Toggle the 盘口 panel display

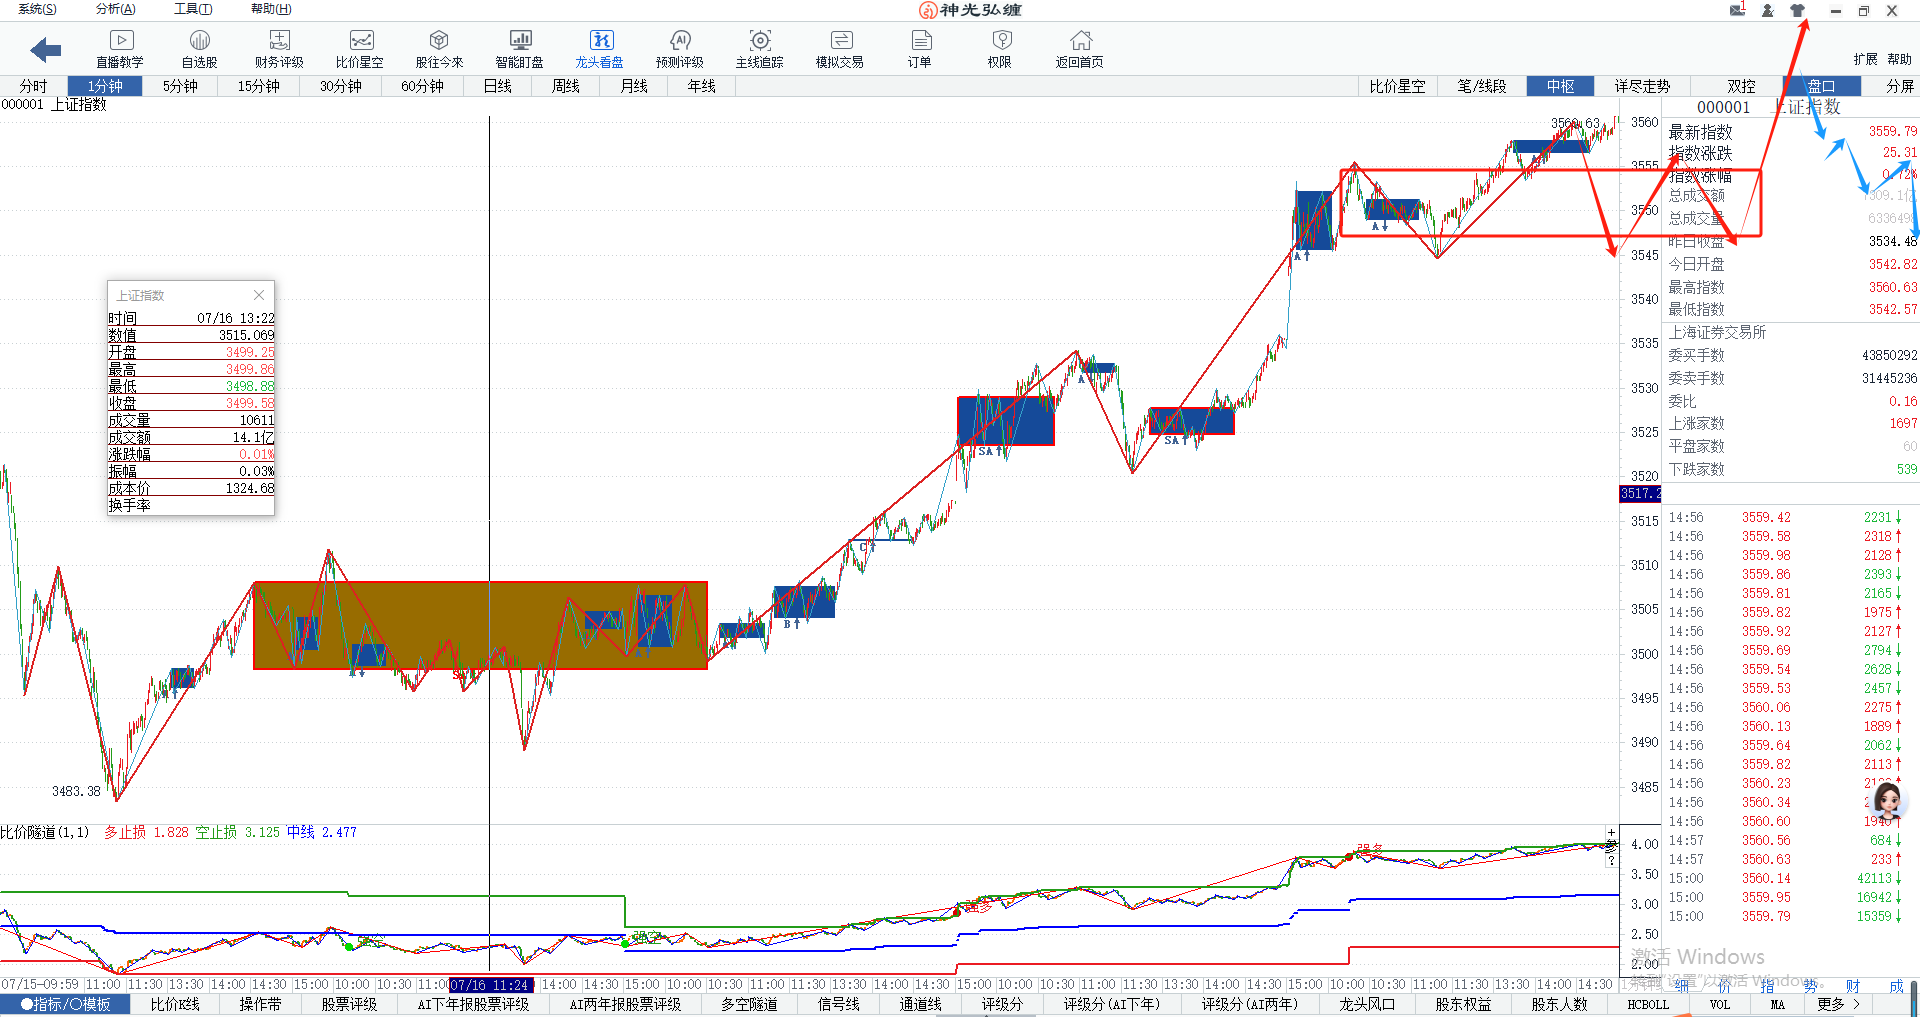pos(1821,86)
